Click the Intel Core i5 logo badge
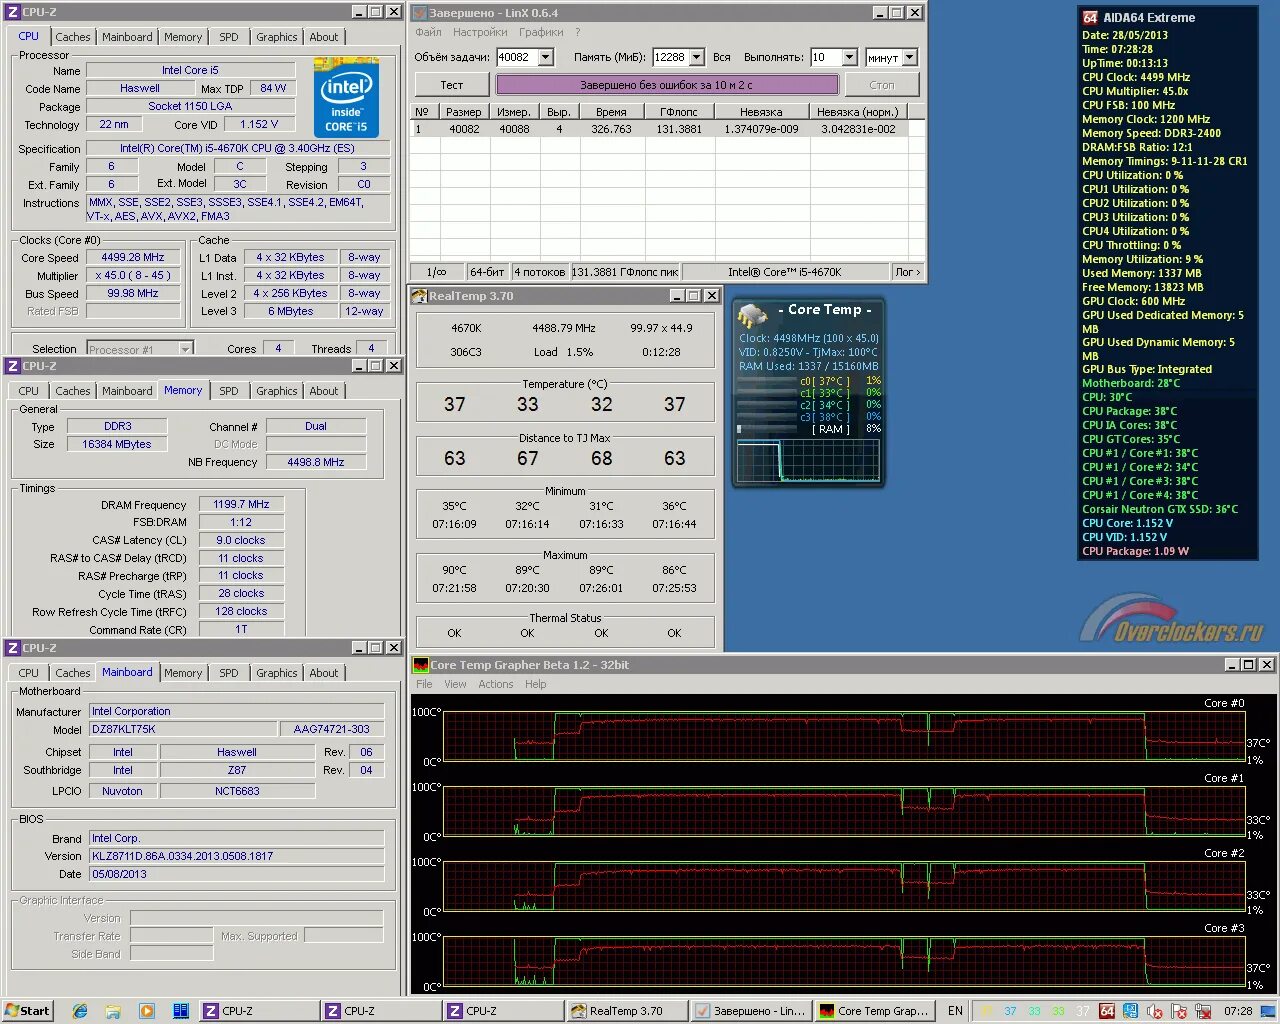Screen dimensions: 1280x1024 [346, 97]
